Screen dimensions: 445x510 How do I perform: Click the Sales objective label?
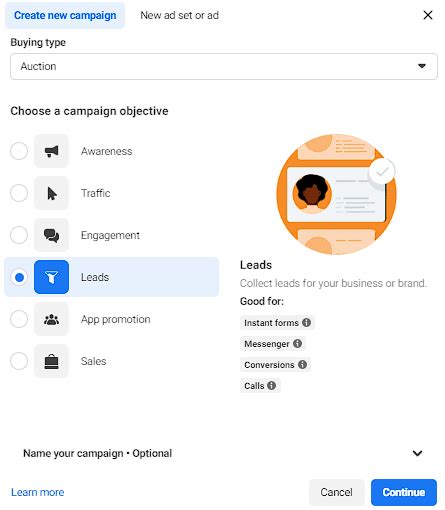(x=93, y=361)
